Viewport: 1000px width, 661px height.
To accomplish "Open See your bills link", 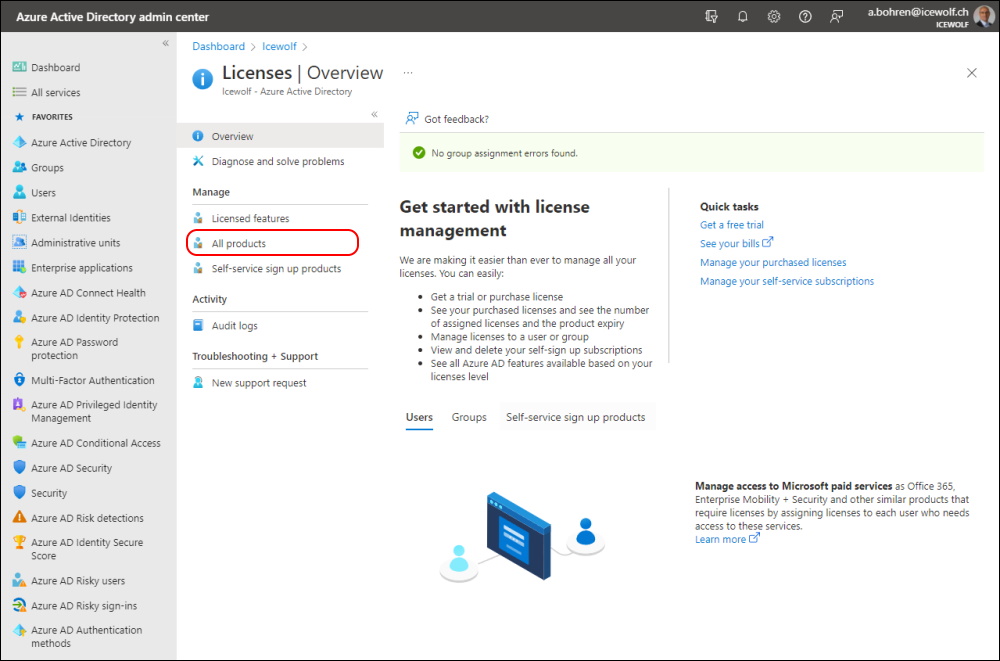I will [x=737, y=243].
